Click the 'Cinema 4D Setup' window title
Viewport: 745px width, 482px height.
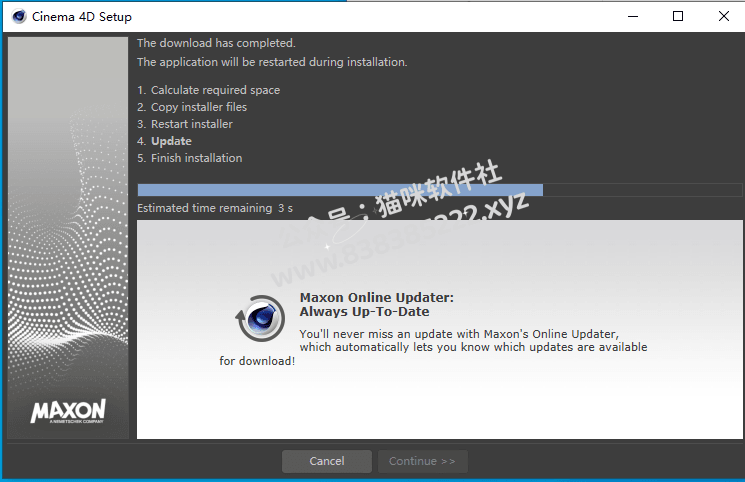[82, 17]
